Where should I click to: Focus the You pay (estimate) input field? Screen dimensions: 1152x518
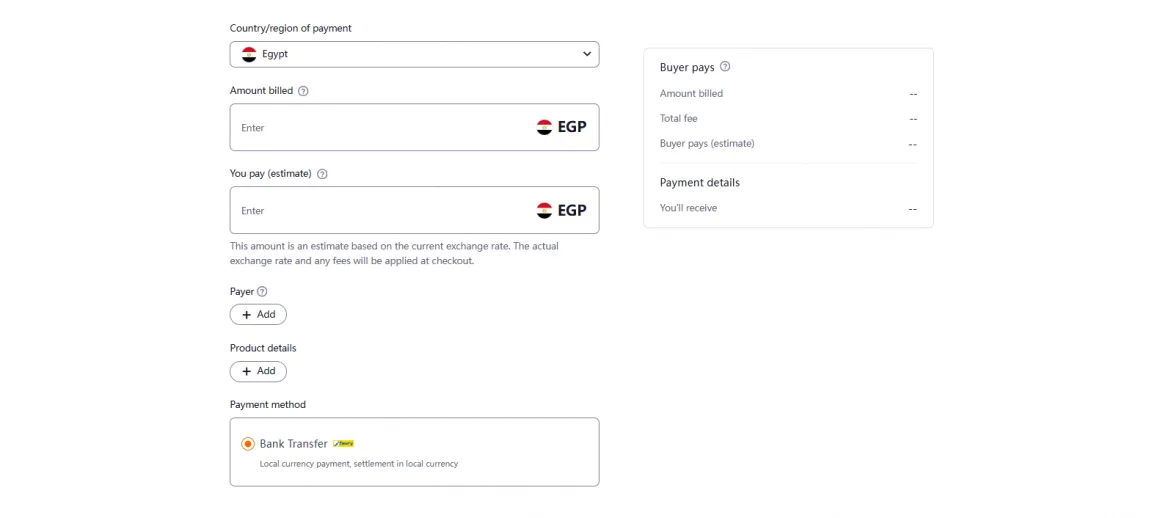tap(380, 211)
